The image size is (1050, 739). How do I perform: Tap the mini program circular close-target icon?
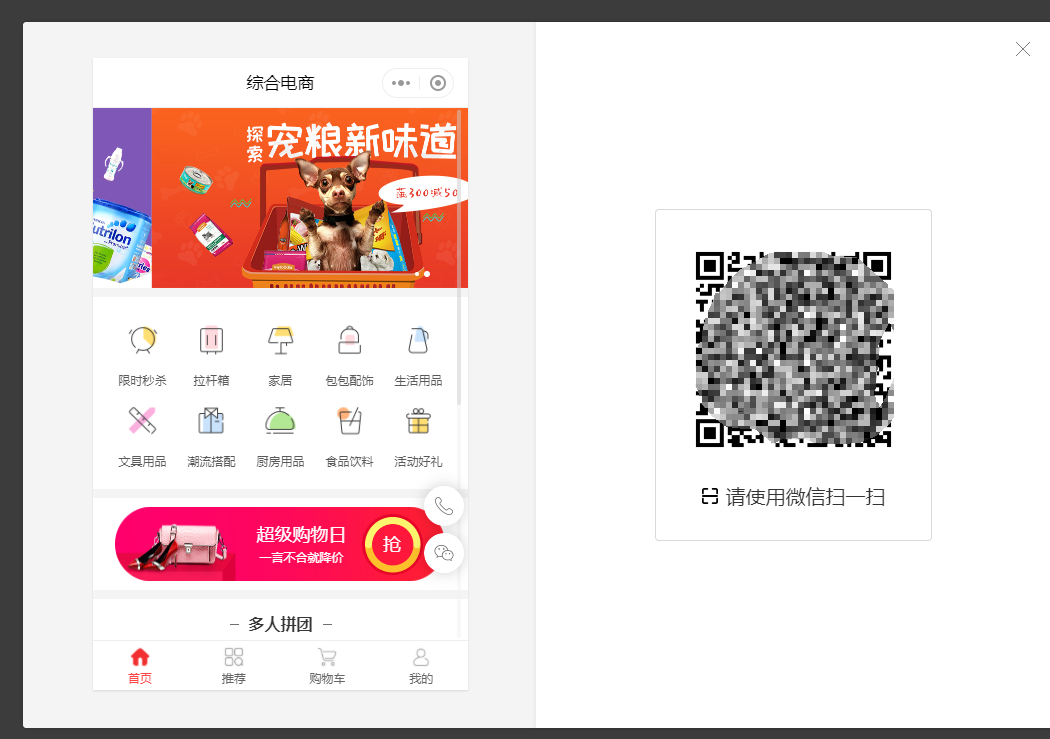[x=437, y=83]
